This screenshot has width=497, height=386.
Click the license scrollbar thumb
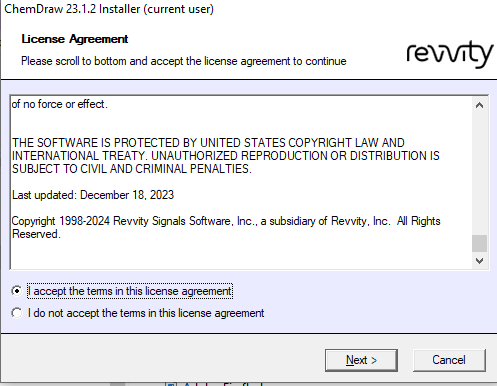pyautogui.click(x=479, y=243)
